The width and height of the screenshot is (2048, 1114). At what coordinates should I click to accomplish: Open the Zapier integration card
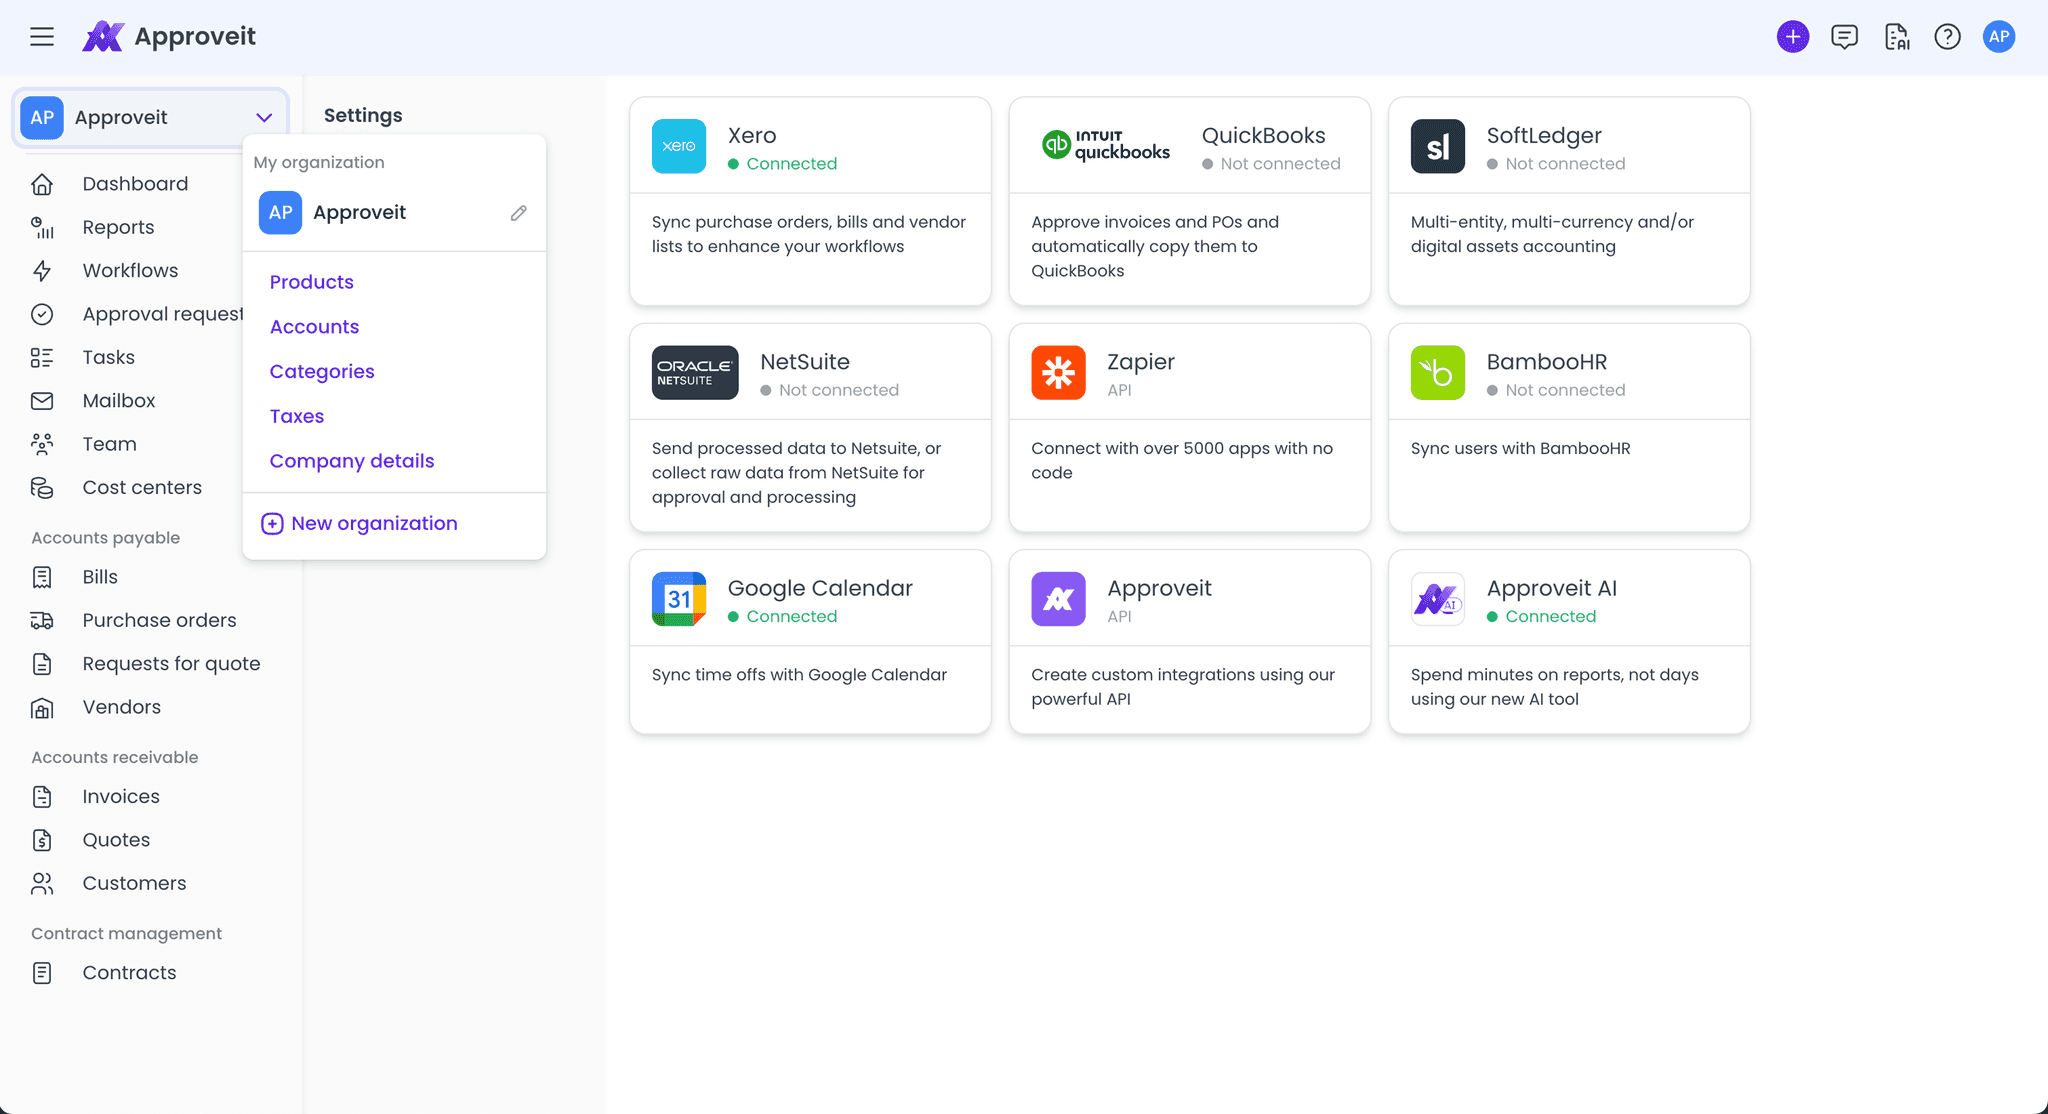point(1189,428)
